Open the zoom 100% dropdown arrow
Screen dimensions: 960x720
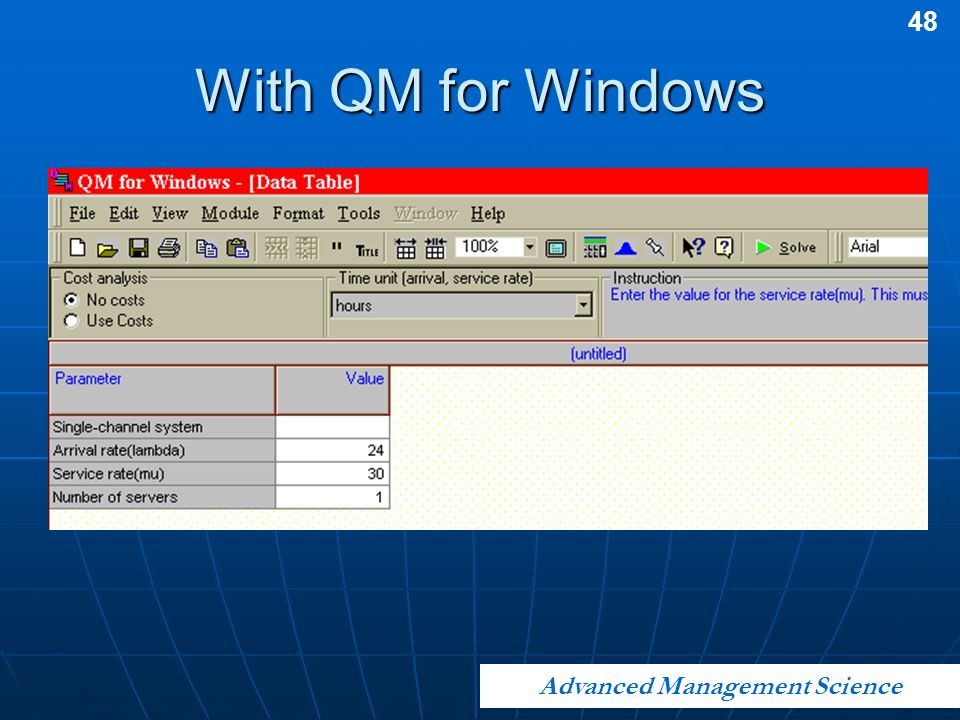(530, 247)
